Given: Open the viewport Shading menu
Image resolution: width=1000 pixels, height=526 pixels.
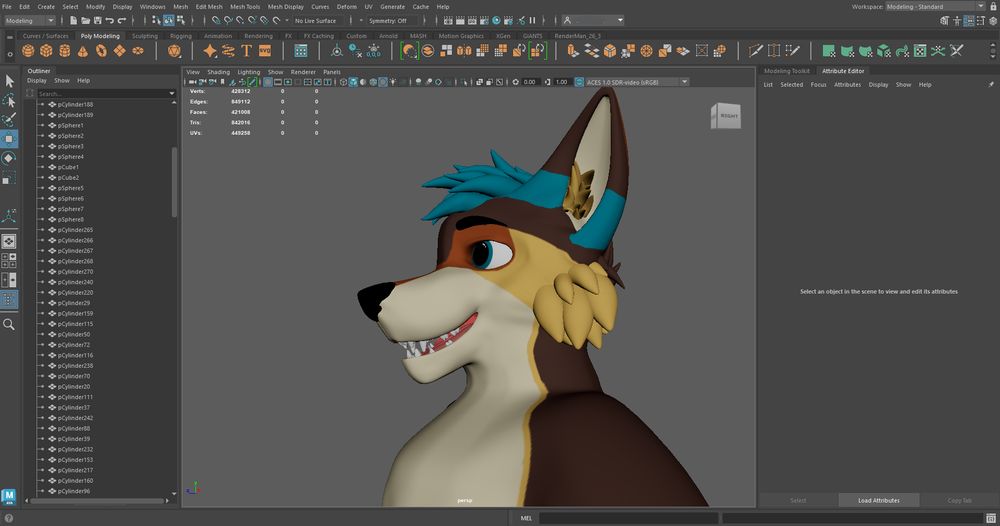Looking at the screenshot, I should (x=218, y=72).
